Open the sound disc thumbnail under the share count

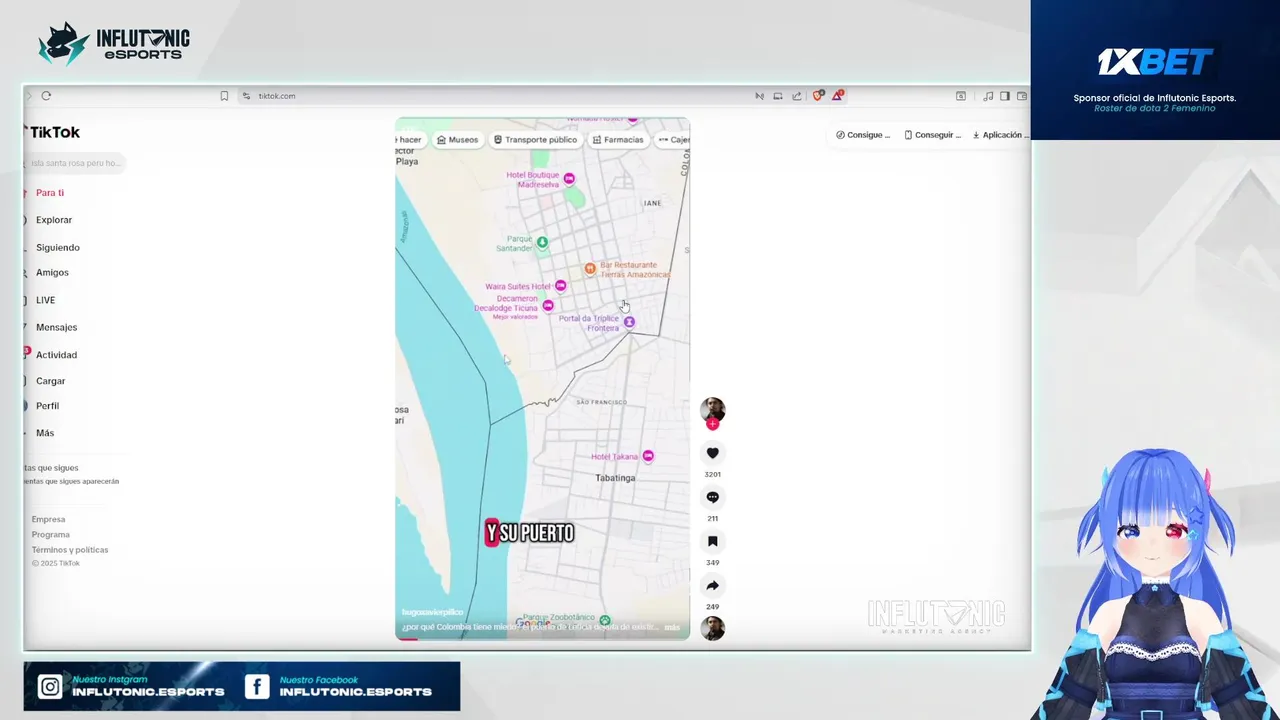712,628
